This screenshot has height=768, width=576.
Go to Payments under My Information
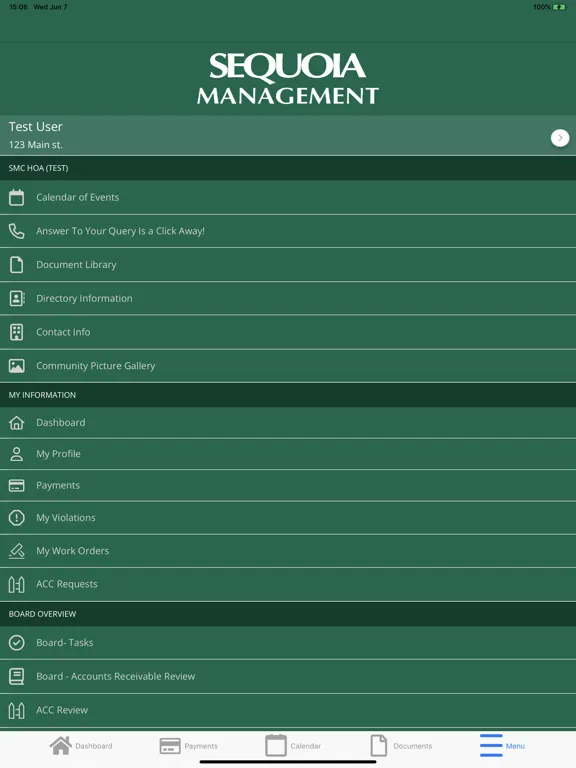pos(288,485)
